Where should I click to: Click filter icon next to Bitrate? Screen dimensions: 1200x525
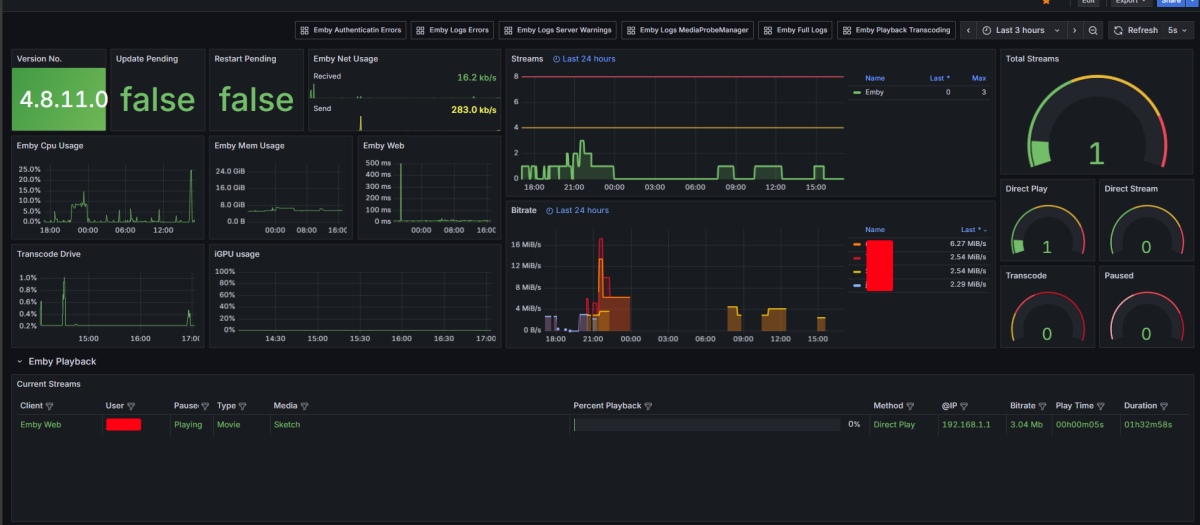click(x=1043, y=406)
